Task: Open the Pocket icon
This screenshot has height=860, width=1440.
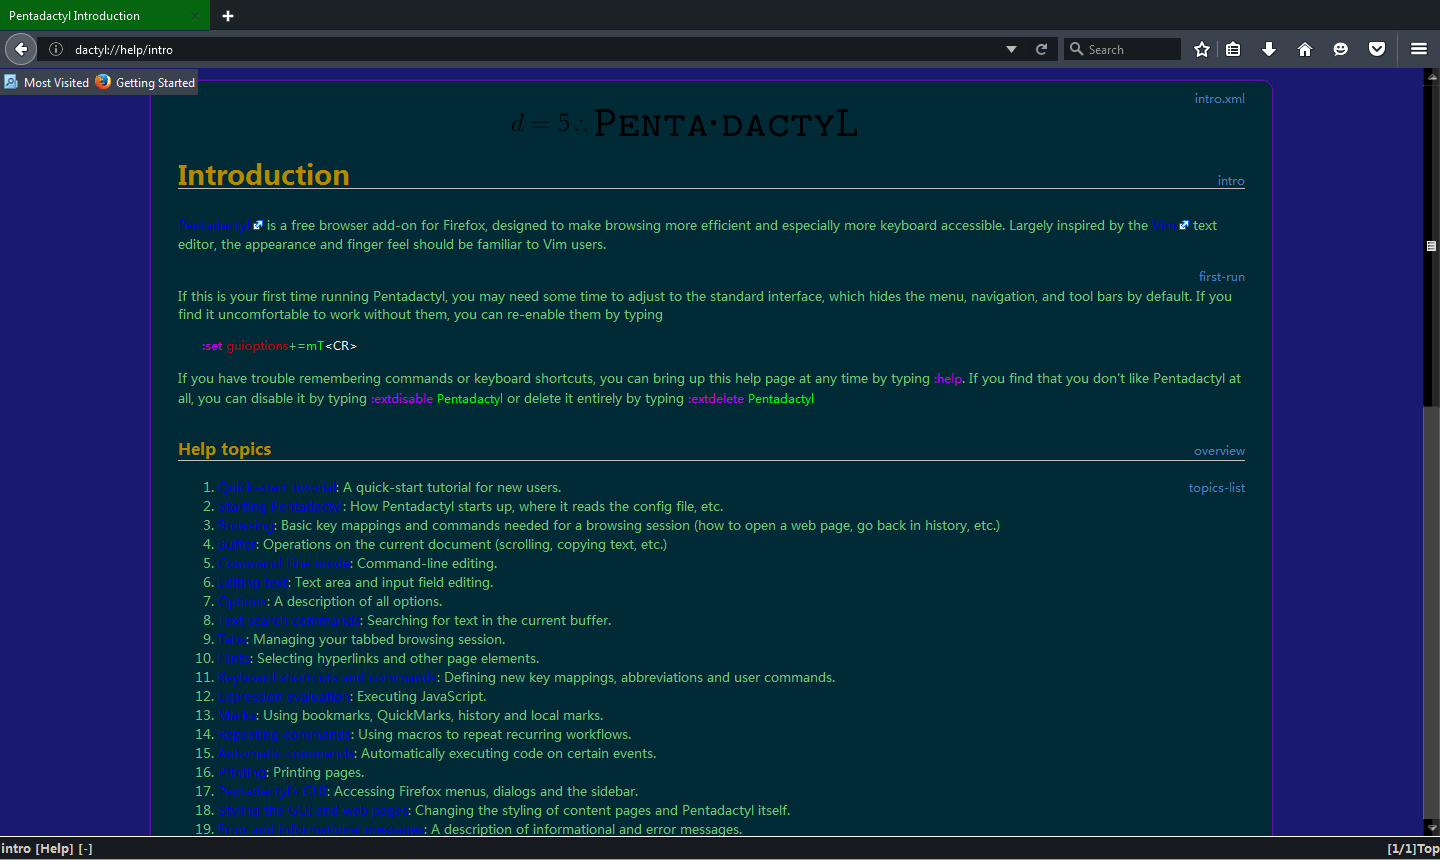Action: [x=1377, y=49]
